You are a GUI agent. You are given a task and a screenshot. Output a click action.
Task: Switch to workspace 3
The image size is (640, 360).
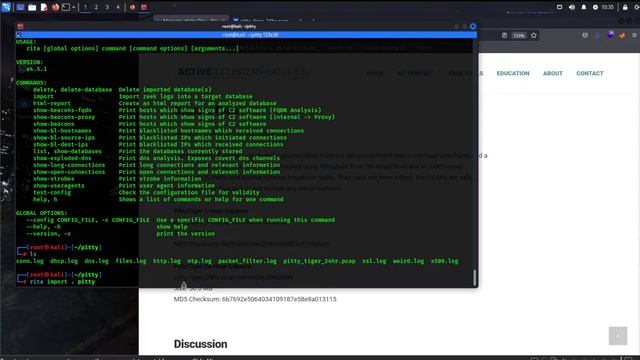(x=107, y=7)
